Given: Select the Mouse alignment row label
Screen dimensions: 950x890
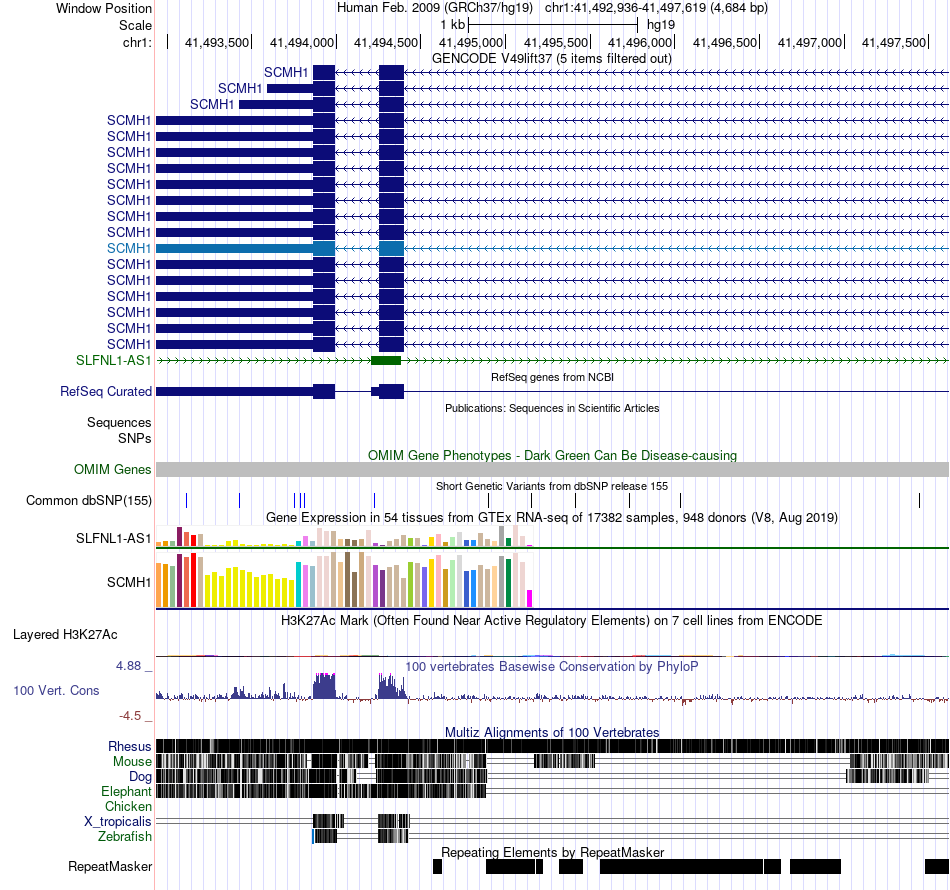Looking at the screenshot, I should (x=132, y=762).
